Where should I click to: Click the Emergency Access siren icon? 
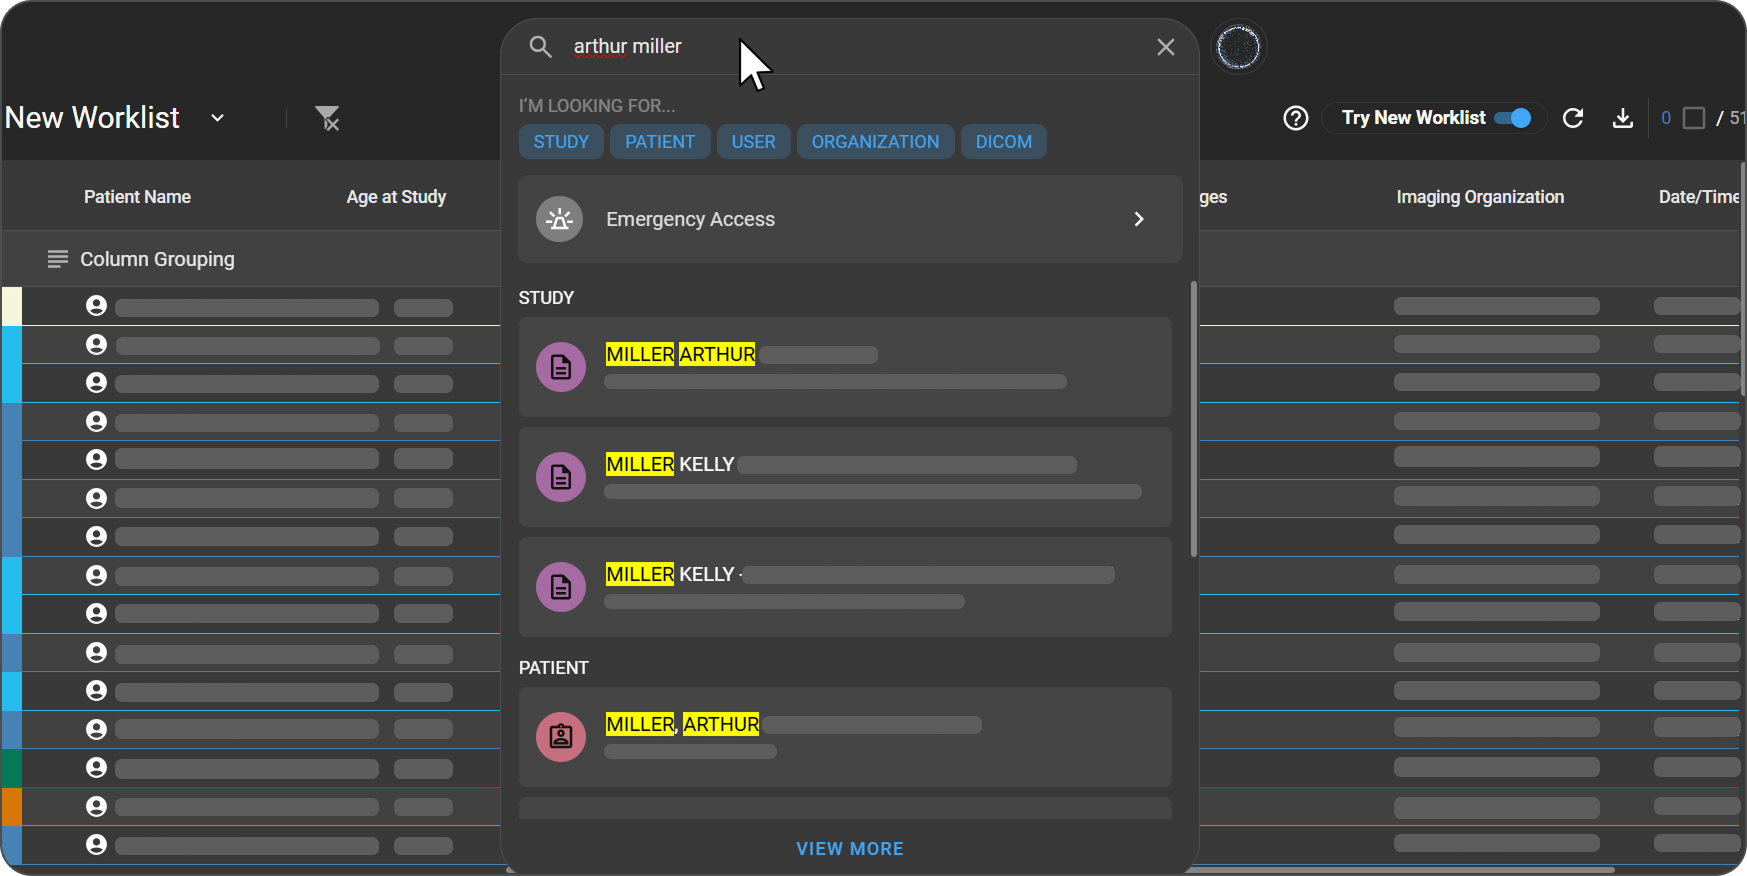click(x=560, y=219)
